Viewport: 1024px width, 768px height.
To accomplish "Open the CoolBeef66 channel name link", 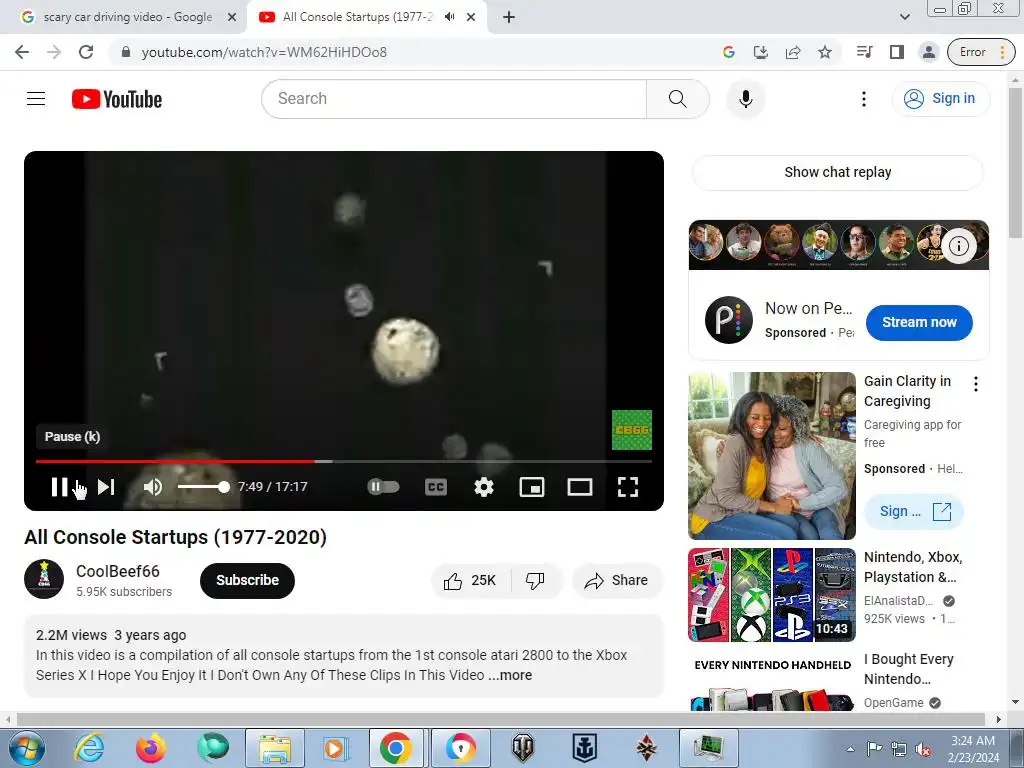I will (118, 571).
